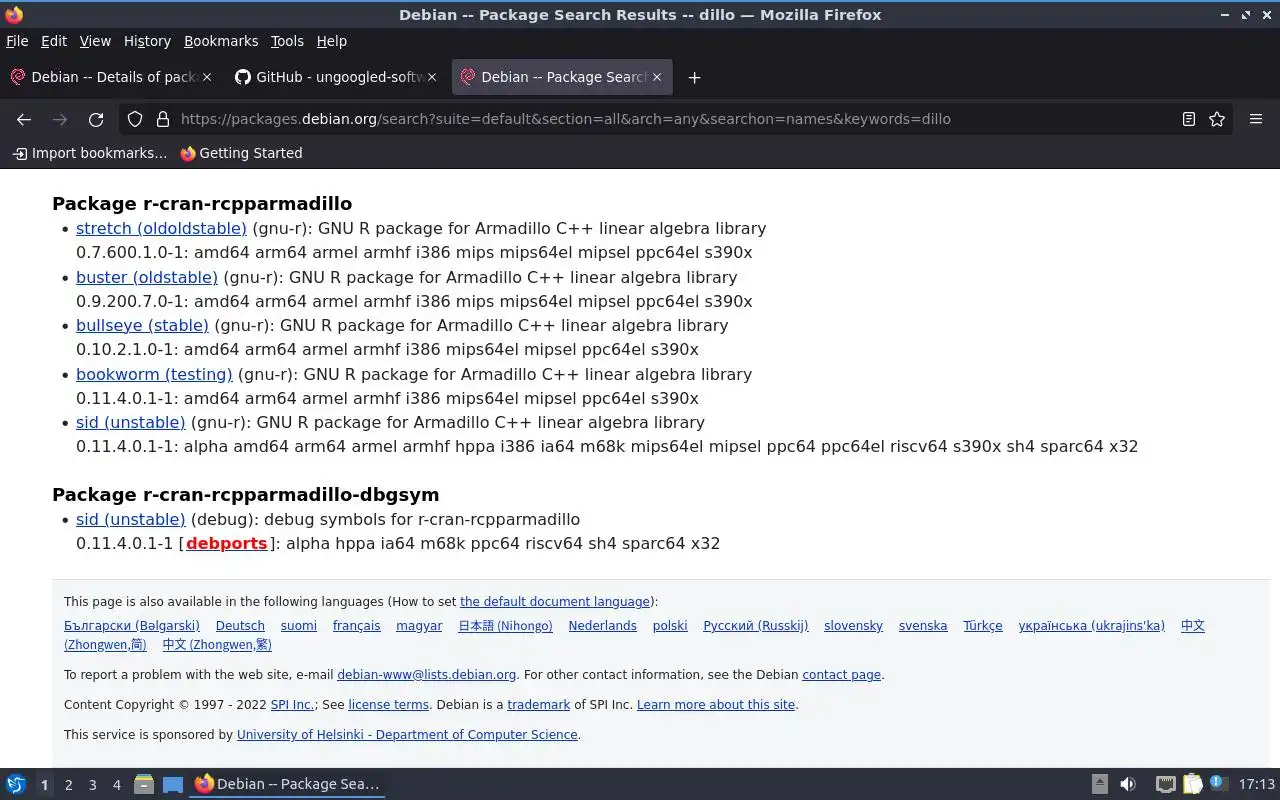This screenshot has width=1280, height=800.
Task: Open the trademark link
Action: [538, 704]
